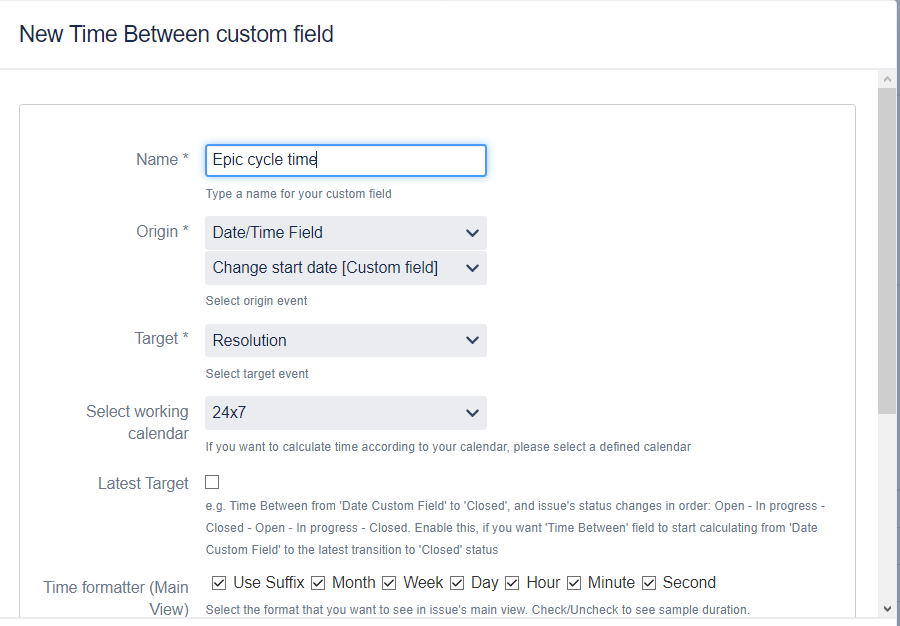The width and height of the screenshot is (900, 626).
Task: Open the Date/Time Field origin dropdown
Action: (345, 232)
